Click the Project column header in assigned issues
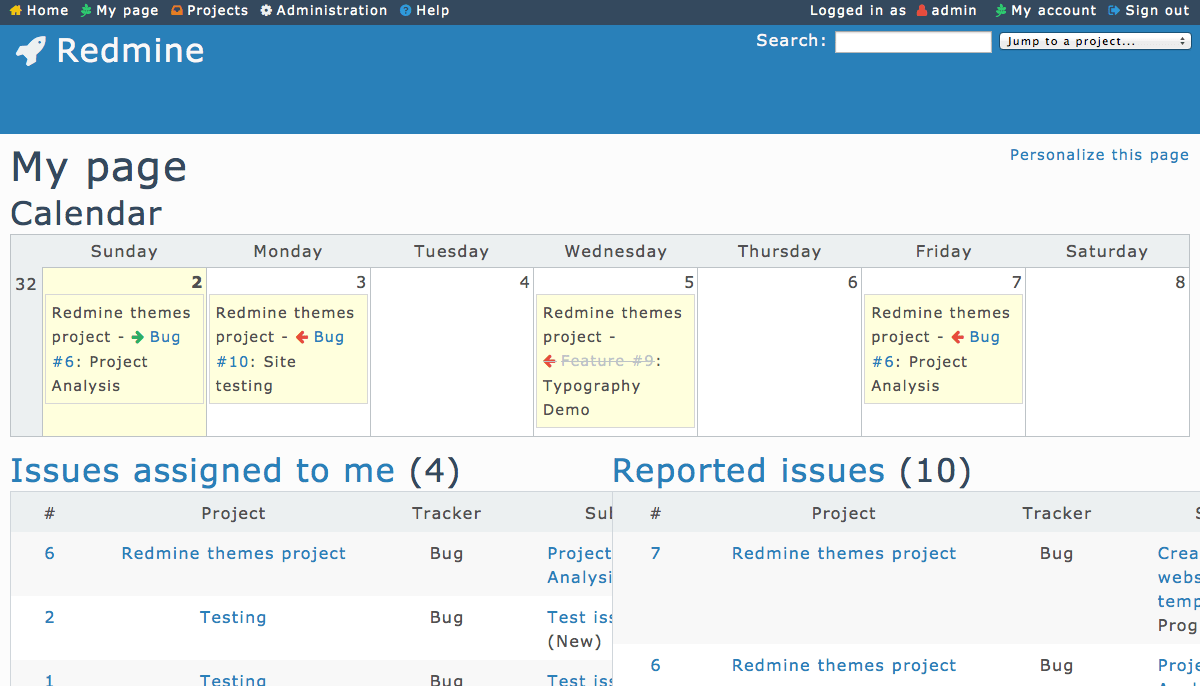 tap(234, 513)
